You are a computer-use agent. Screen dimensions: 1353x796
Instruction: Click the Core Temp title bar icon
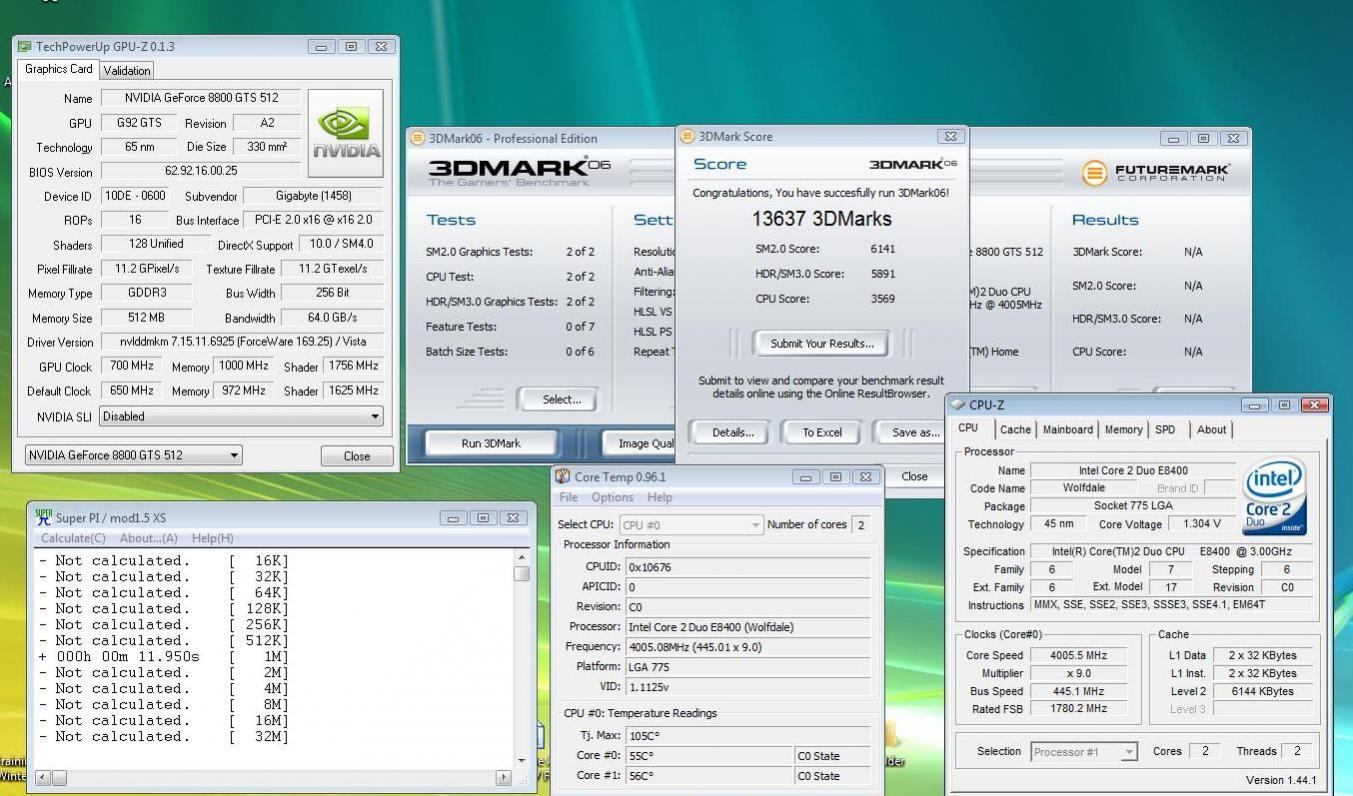coord(563,476)
